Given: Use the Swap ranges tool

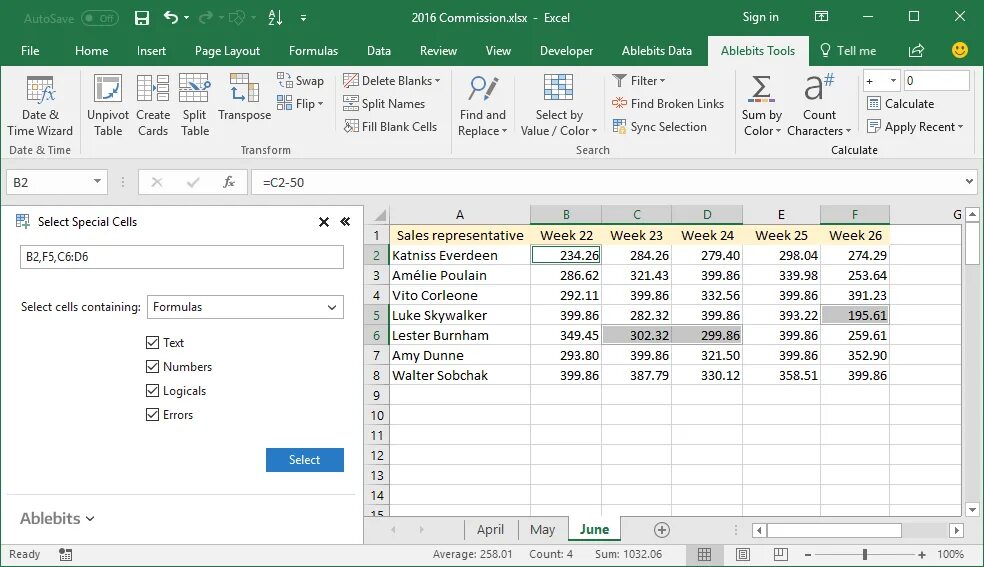Looking at the screenshot, I should pos(301,80).
